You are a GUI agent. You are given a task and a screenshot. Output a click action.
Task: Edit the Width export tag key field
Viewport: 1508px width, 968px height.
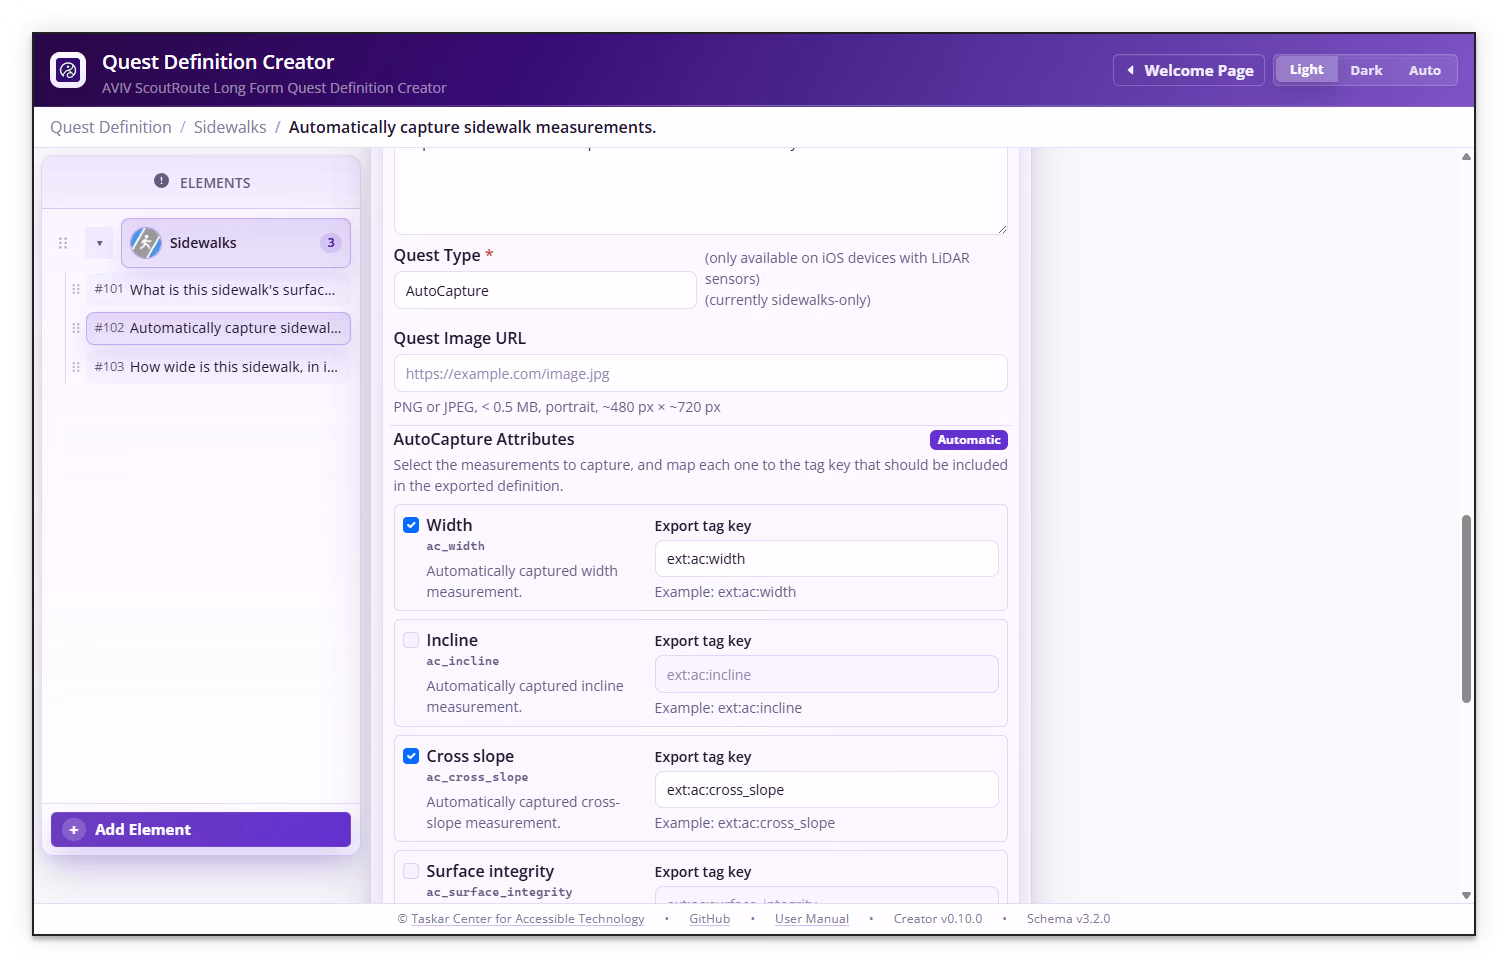pyautogui.click(x=826, y=559)
